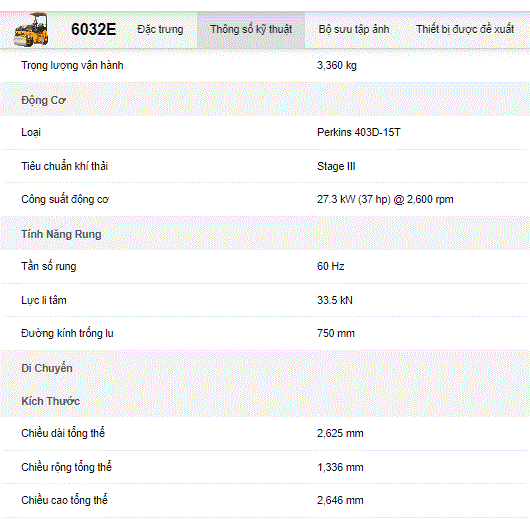
Task: Click the 6032E roller thumbnail image
Action: tap(31, 29)
